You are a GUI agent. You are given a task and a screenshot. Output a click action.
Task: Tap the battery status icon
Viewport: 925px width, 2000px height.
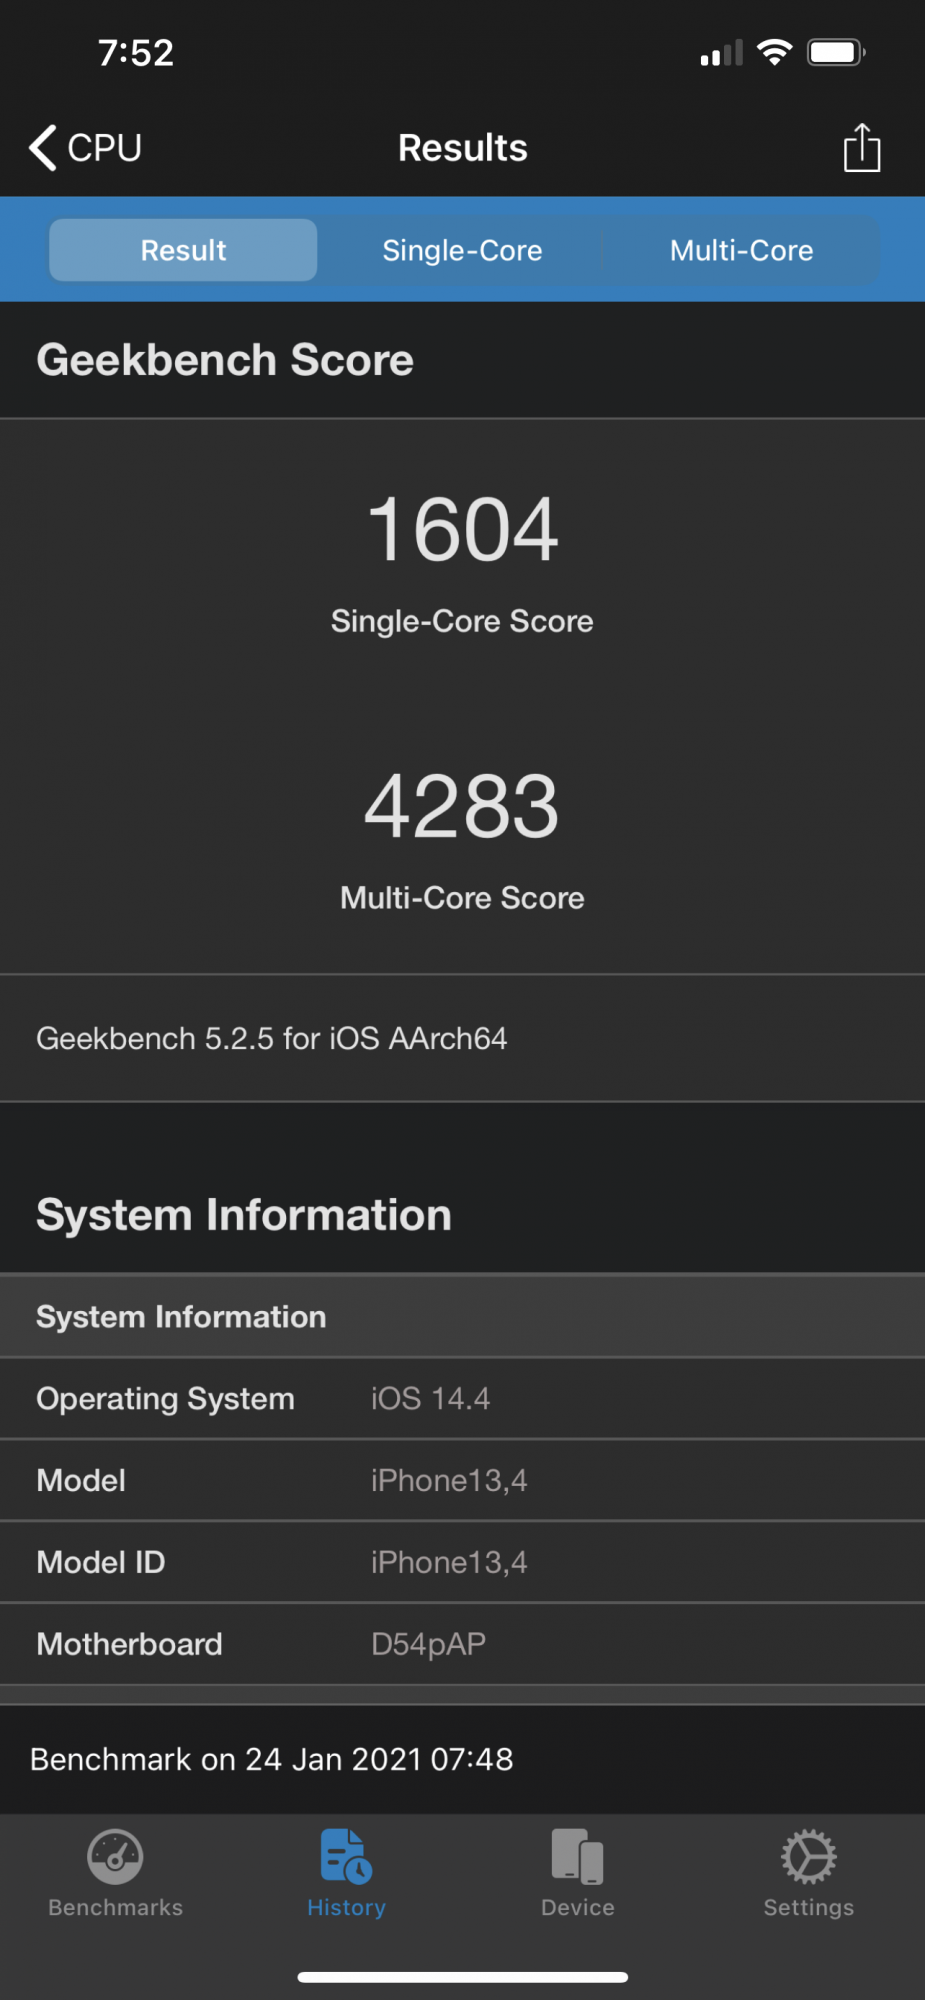coord(836,52)
